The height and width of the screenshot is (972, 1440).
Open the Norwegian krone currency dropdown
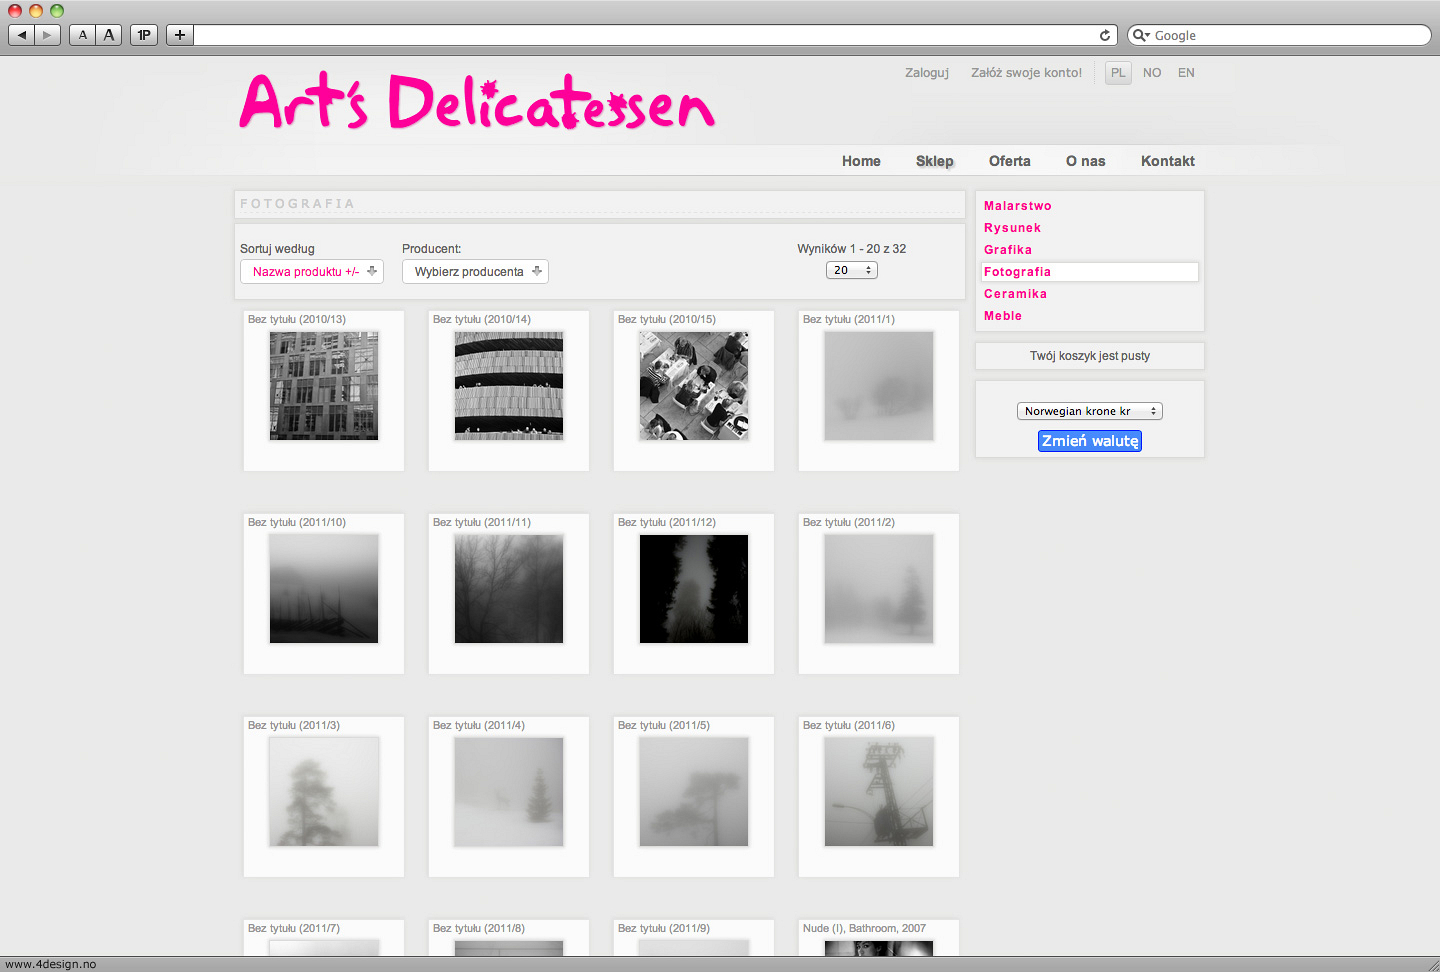click(x=1090, y=411)
